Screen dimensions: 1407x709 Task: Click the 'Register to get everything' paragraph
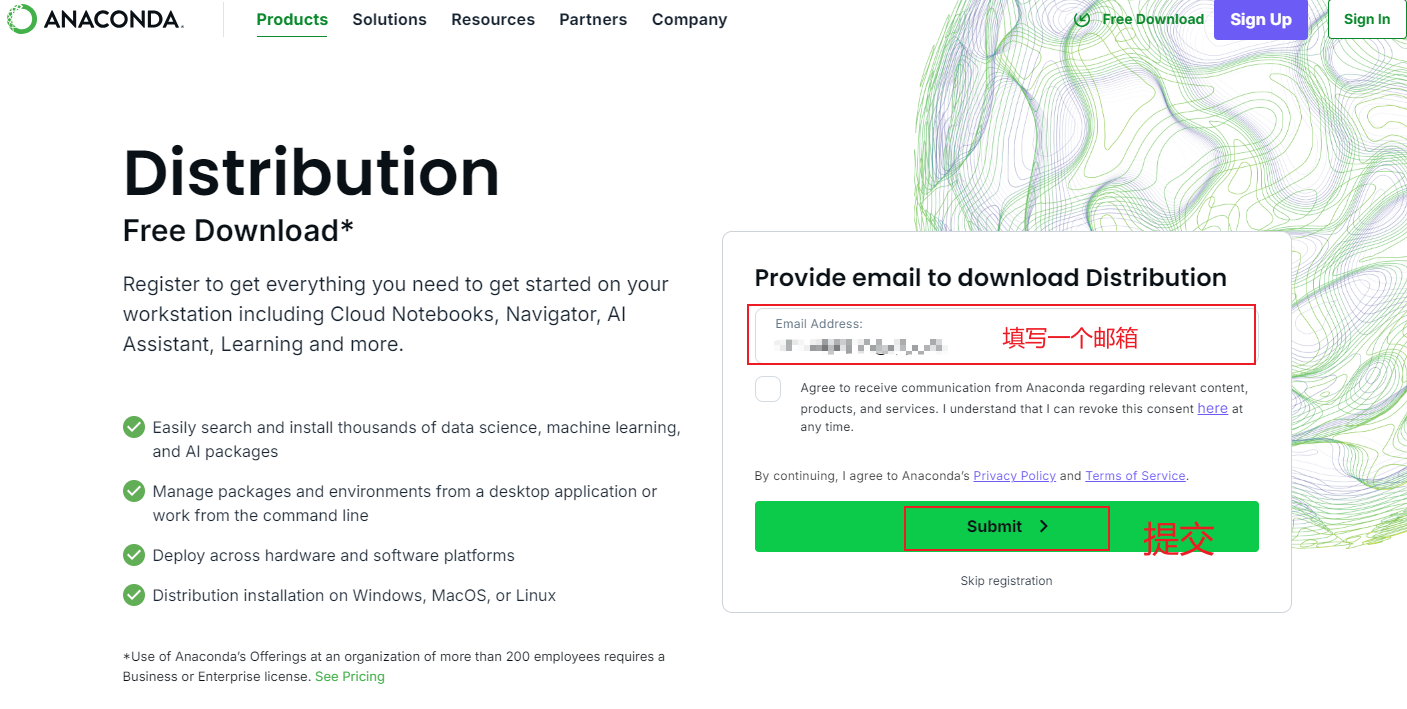tap(396, 314)
